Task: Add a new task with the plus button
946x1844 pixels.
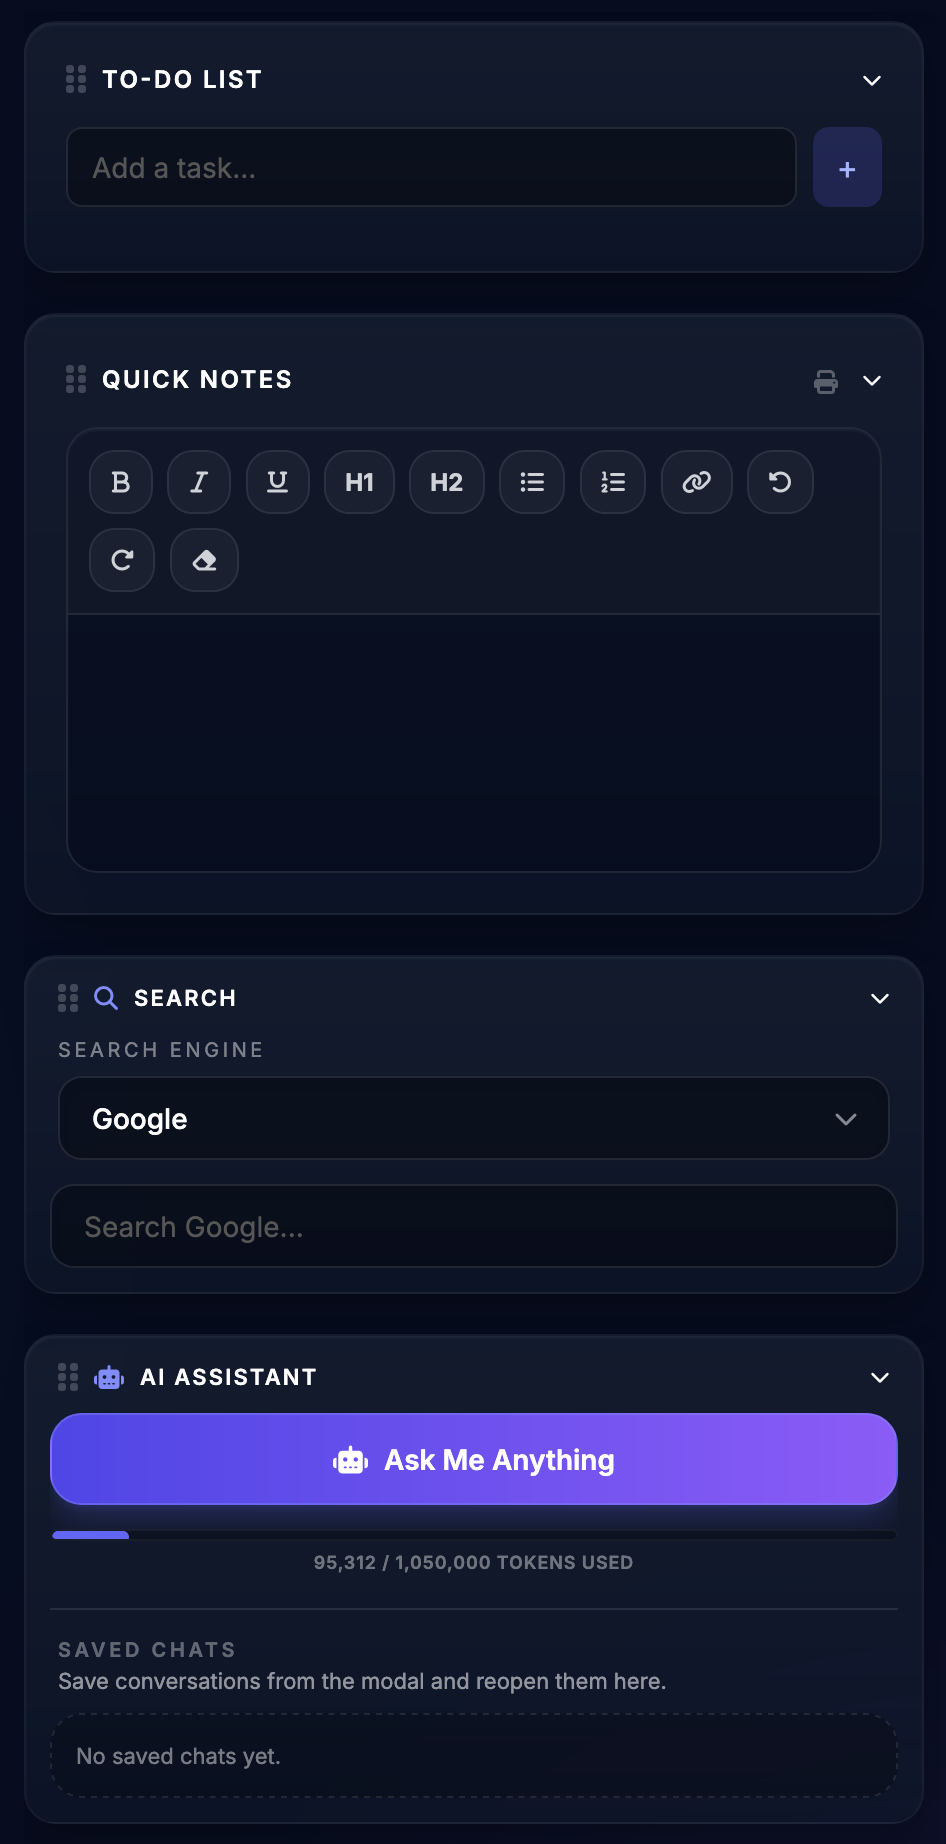Action: 847,167
